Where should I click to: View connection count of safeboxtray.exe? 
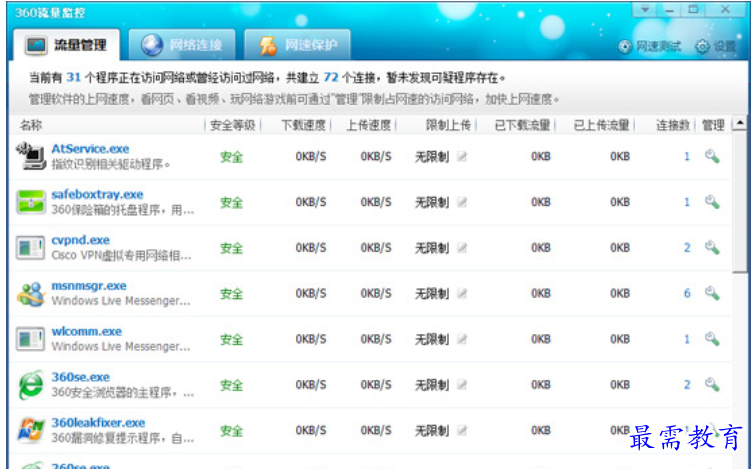coord(687,202)
